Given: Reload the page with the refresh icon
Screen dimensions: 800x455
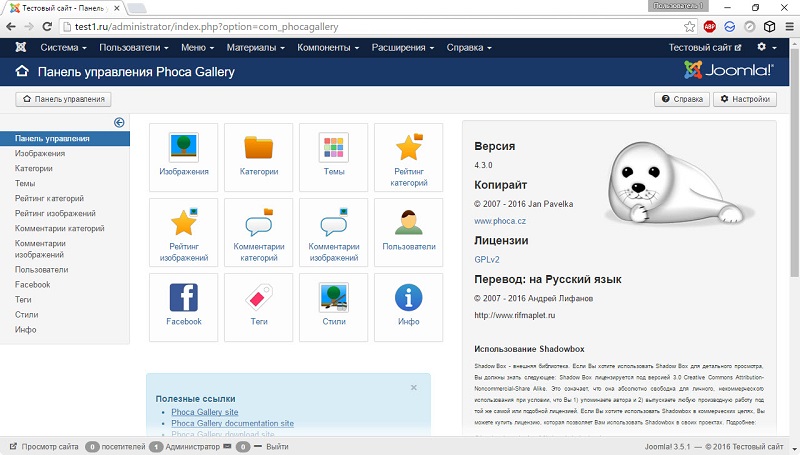Looking at the screenshot, I should pyautogui.click(x=47, y=27).
